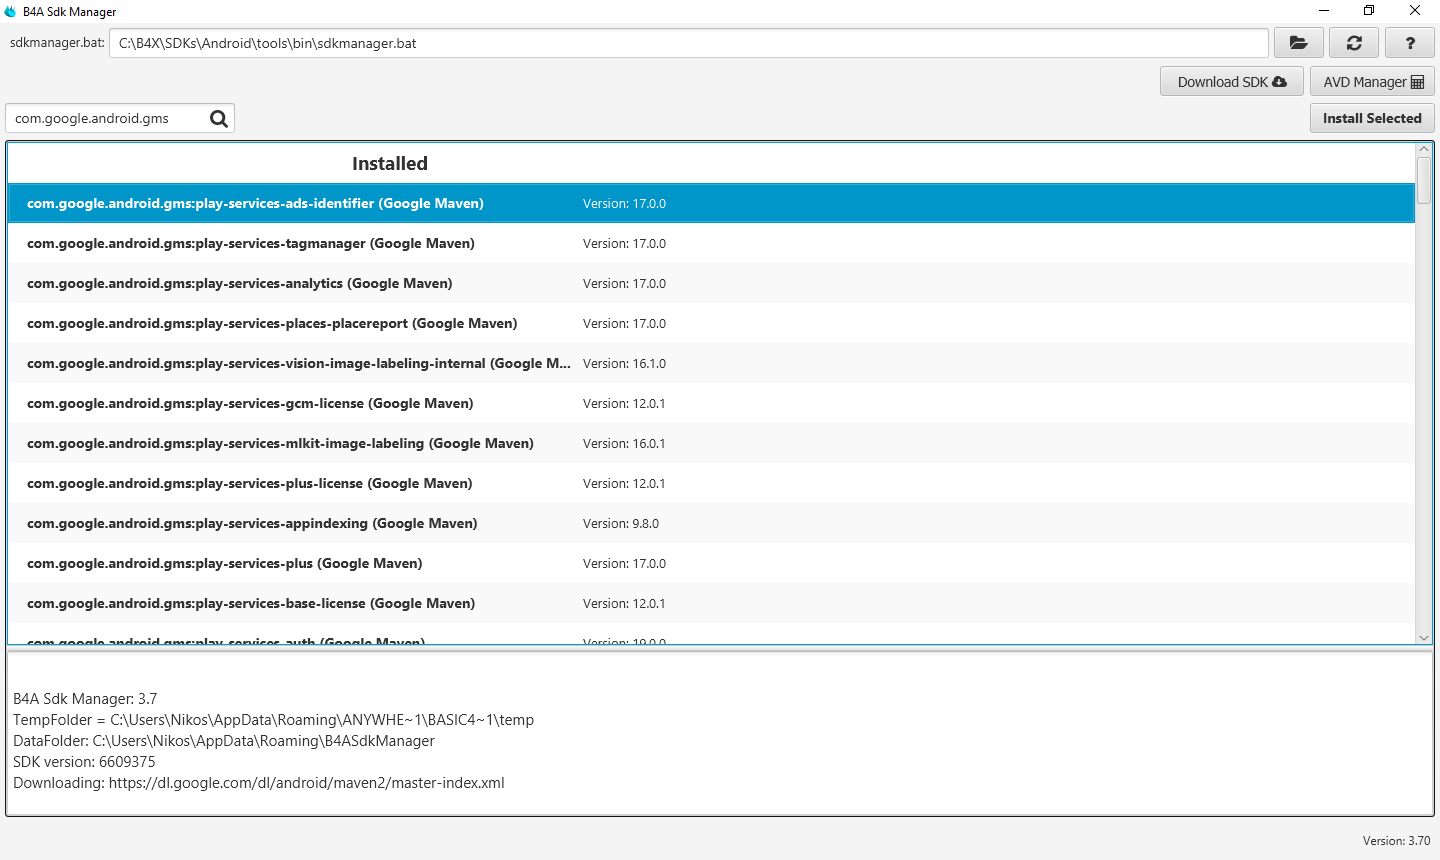Click the Installed section header

390,164
